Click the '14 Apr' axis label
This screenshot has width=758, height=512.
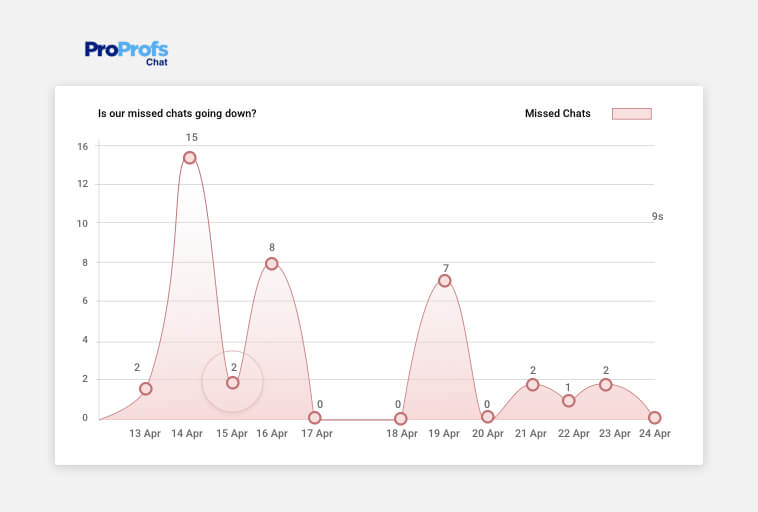187,434
